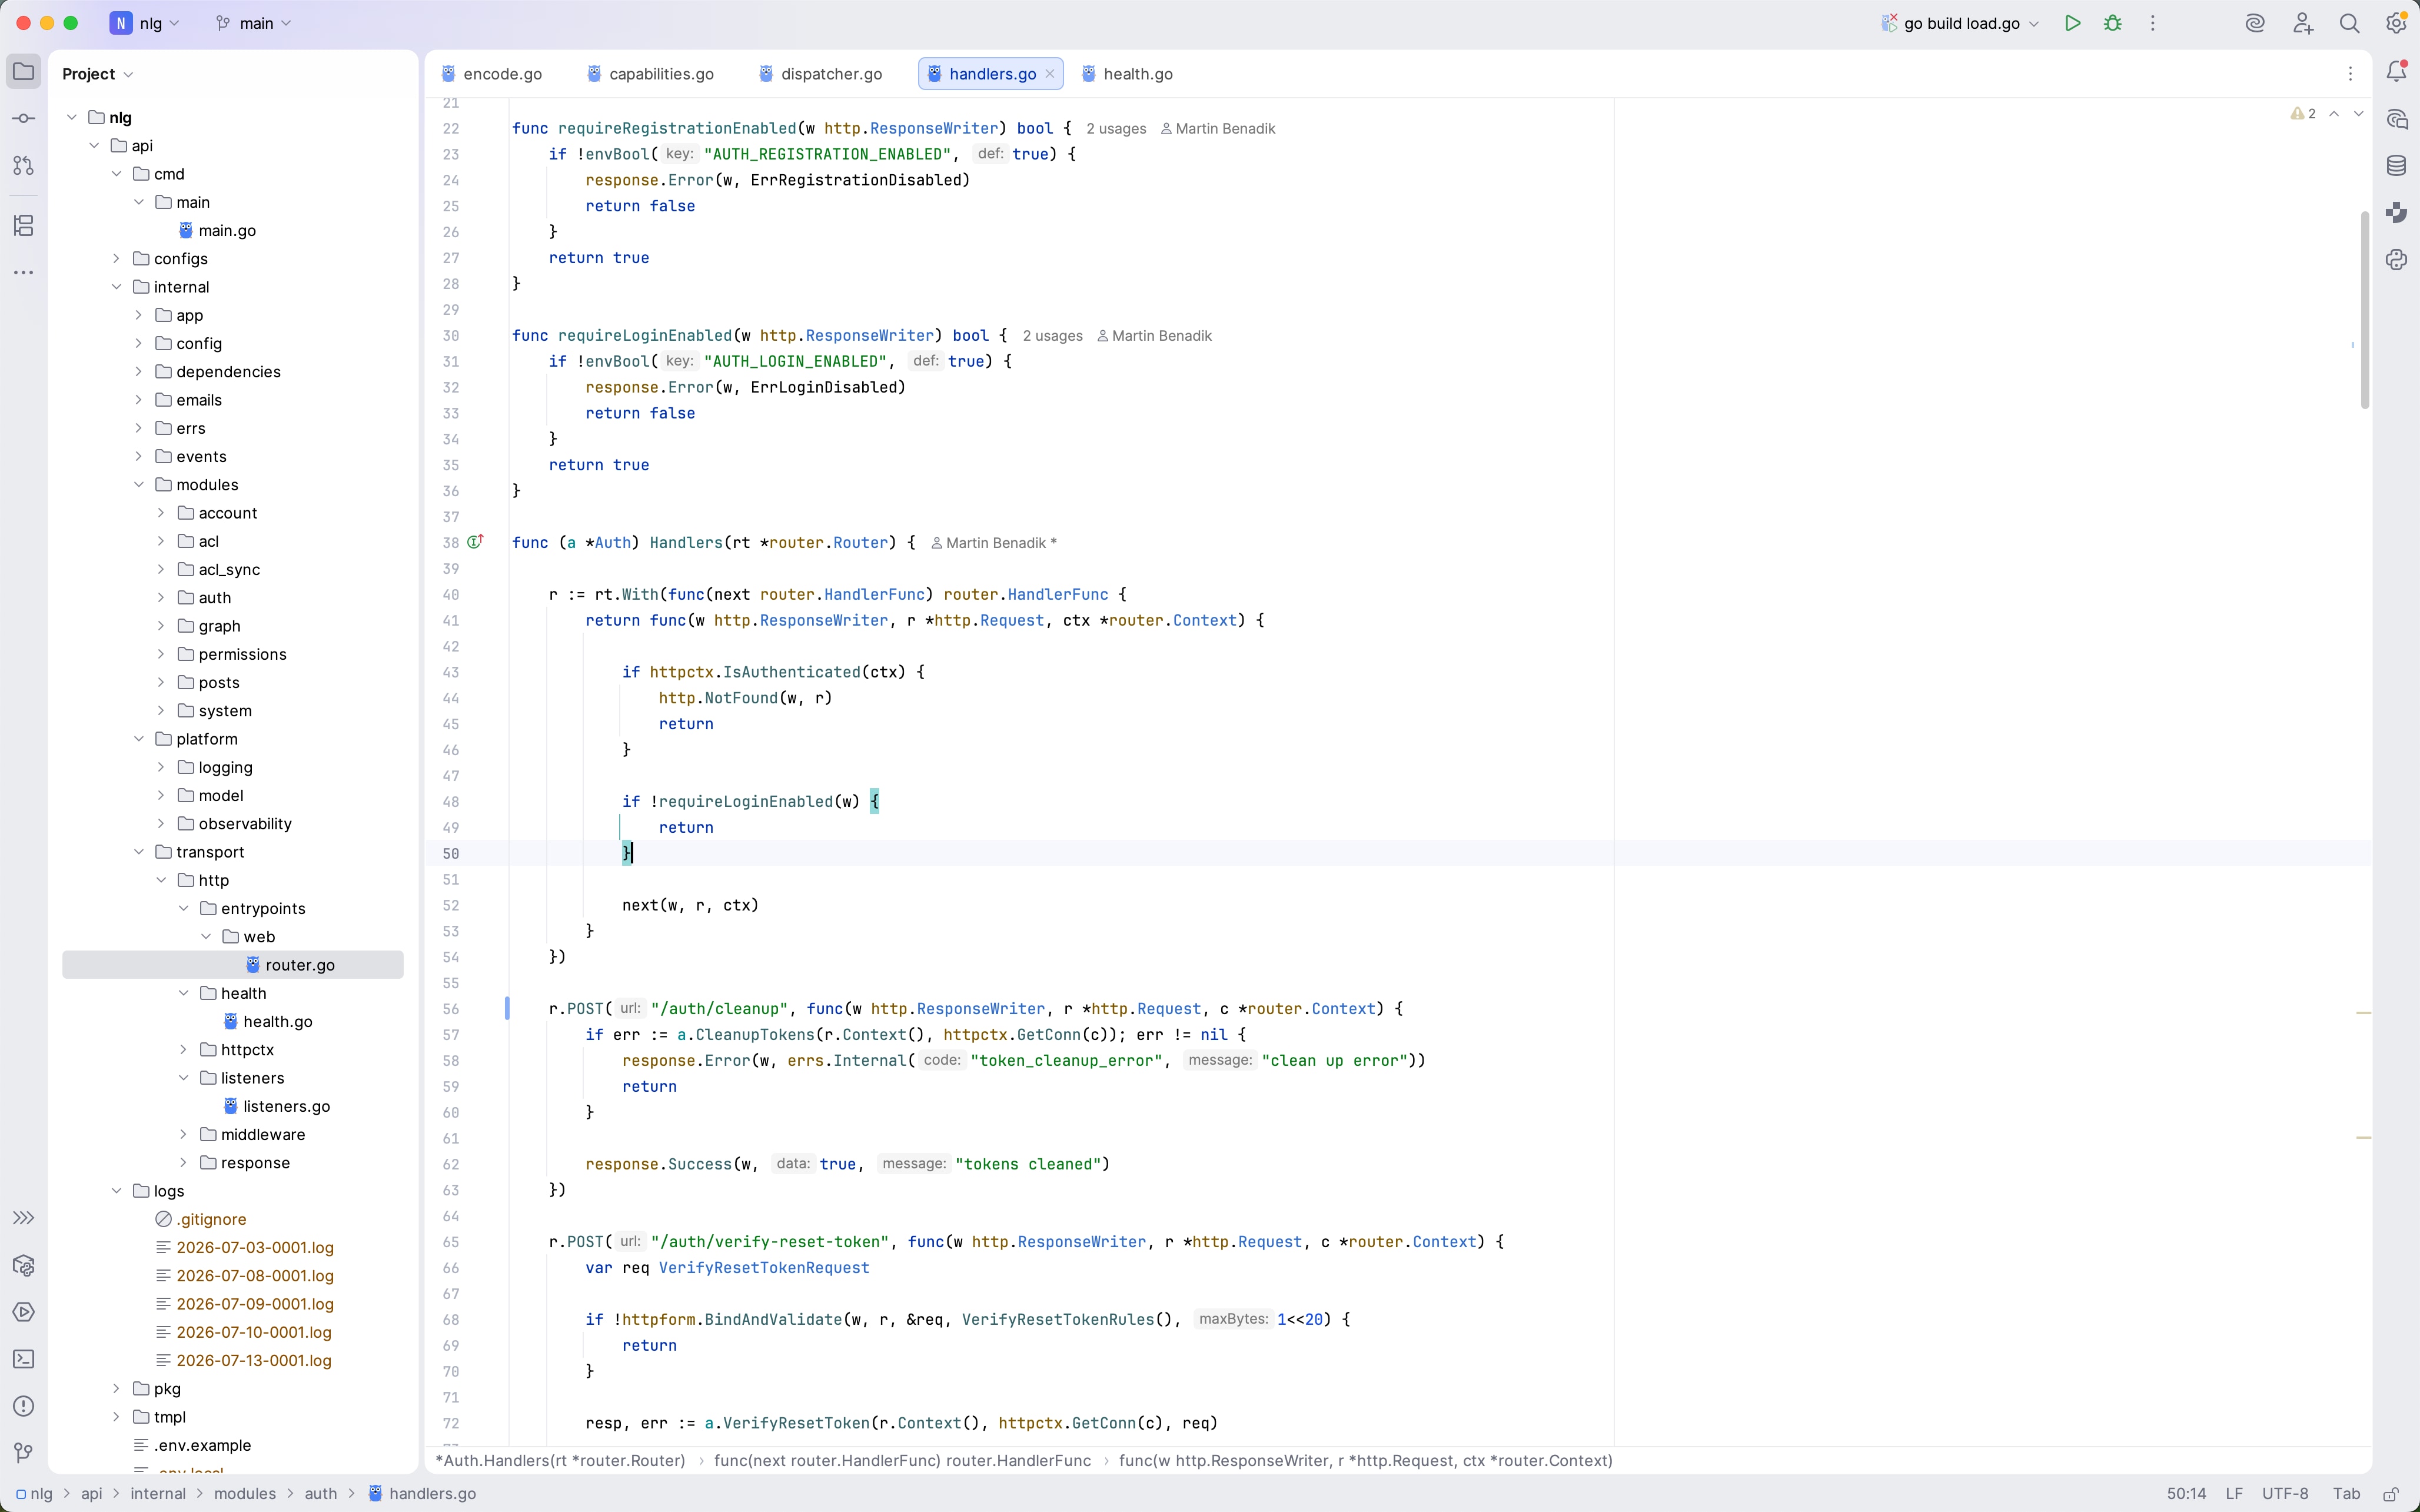
Task: Switch to encode.go tab
Action: (492, 74)
